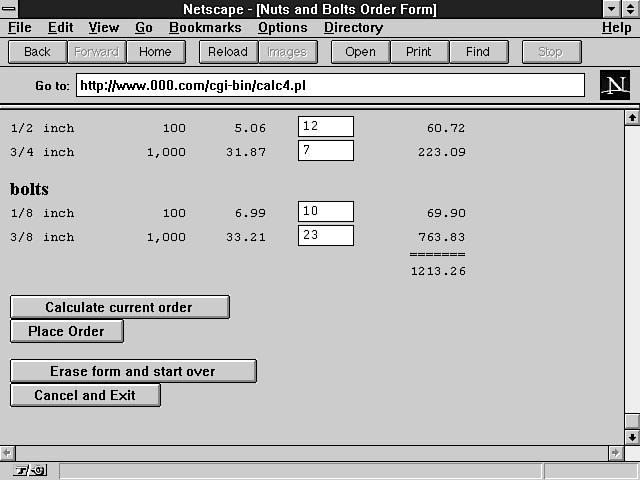Open the Options menu

click(282, 28)
